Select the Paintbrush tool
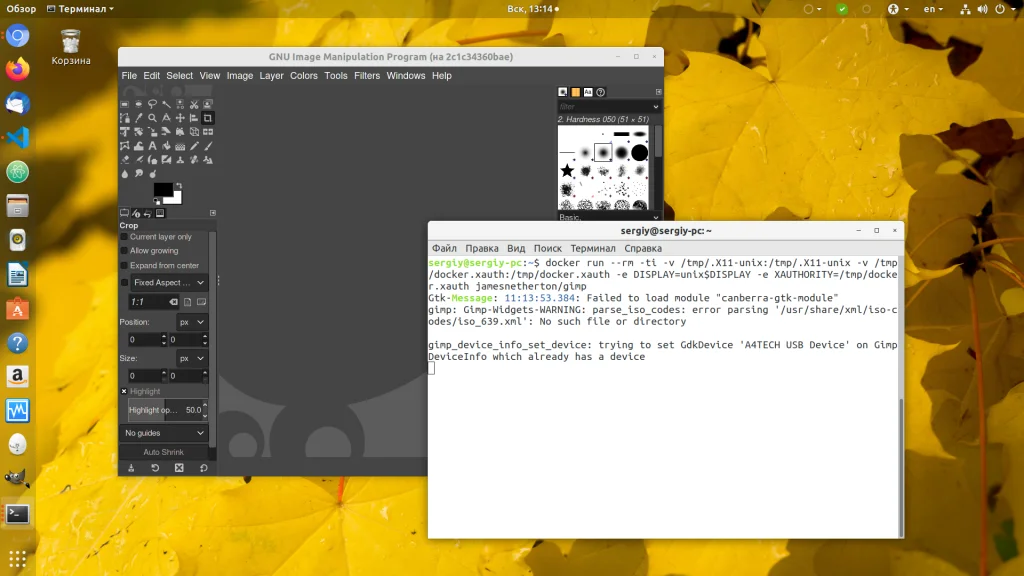 pyautogui.click(x=208, y=146)
